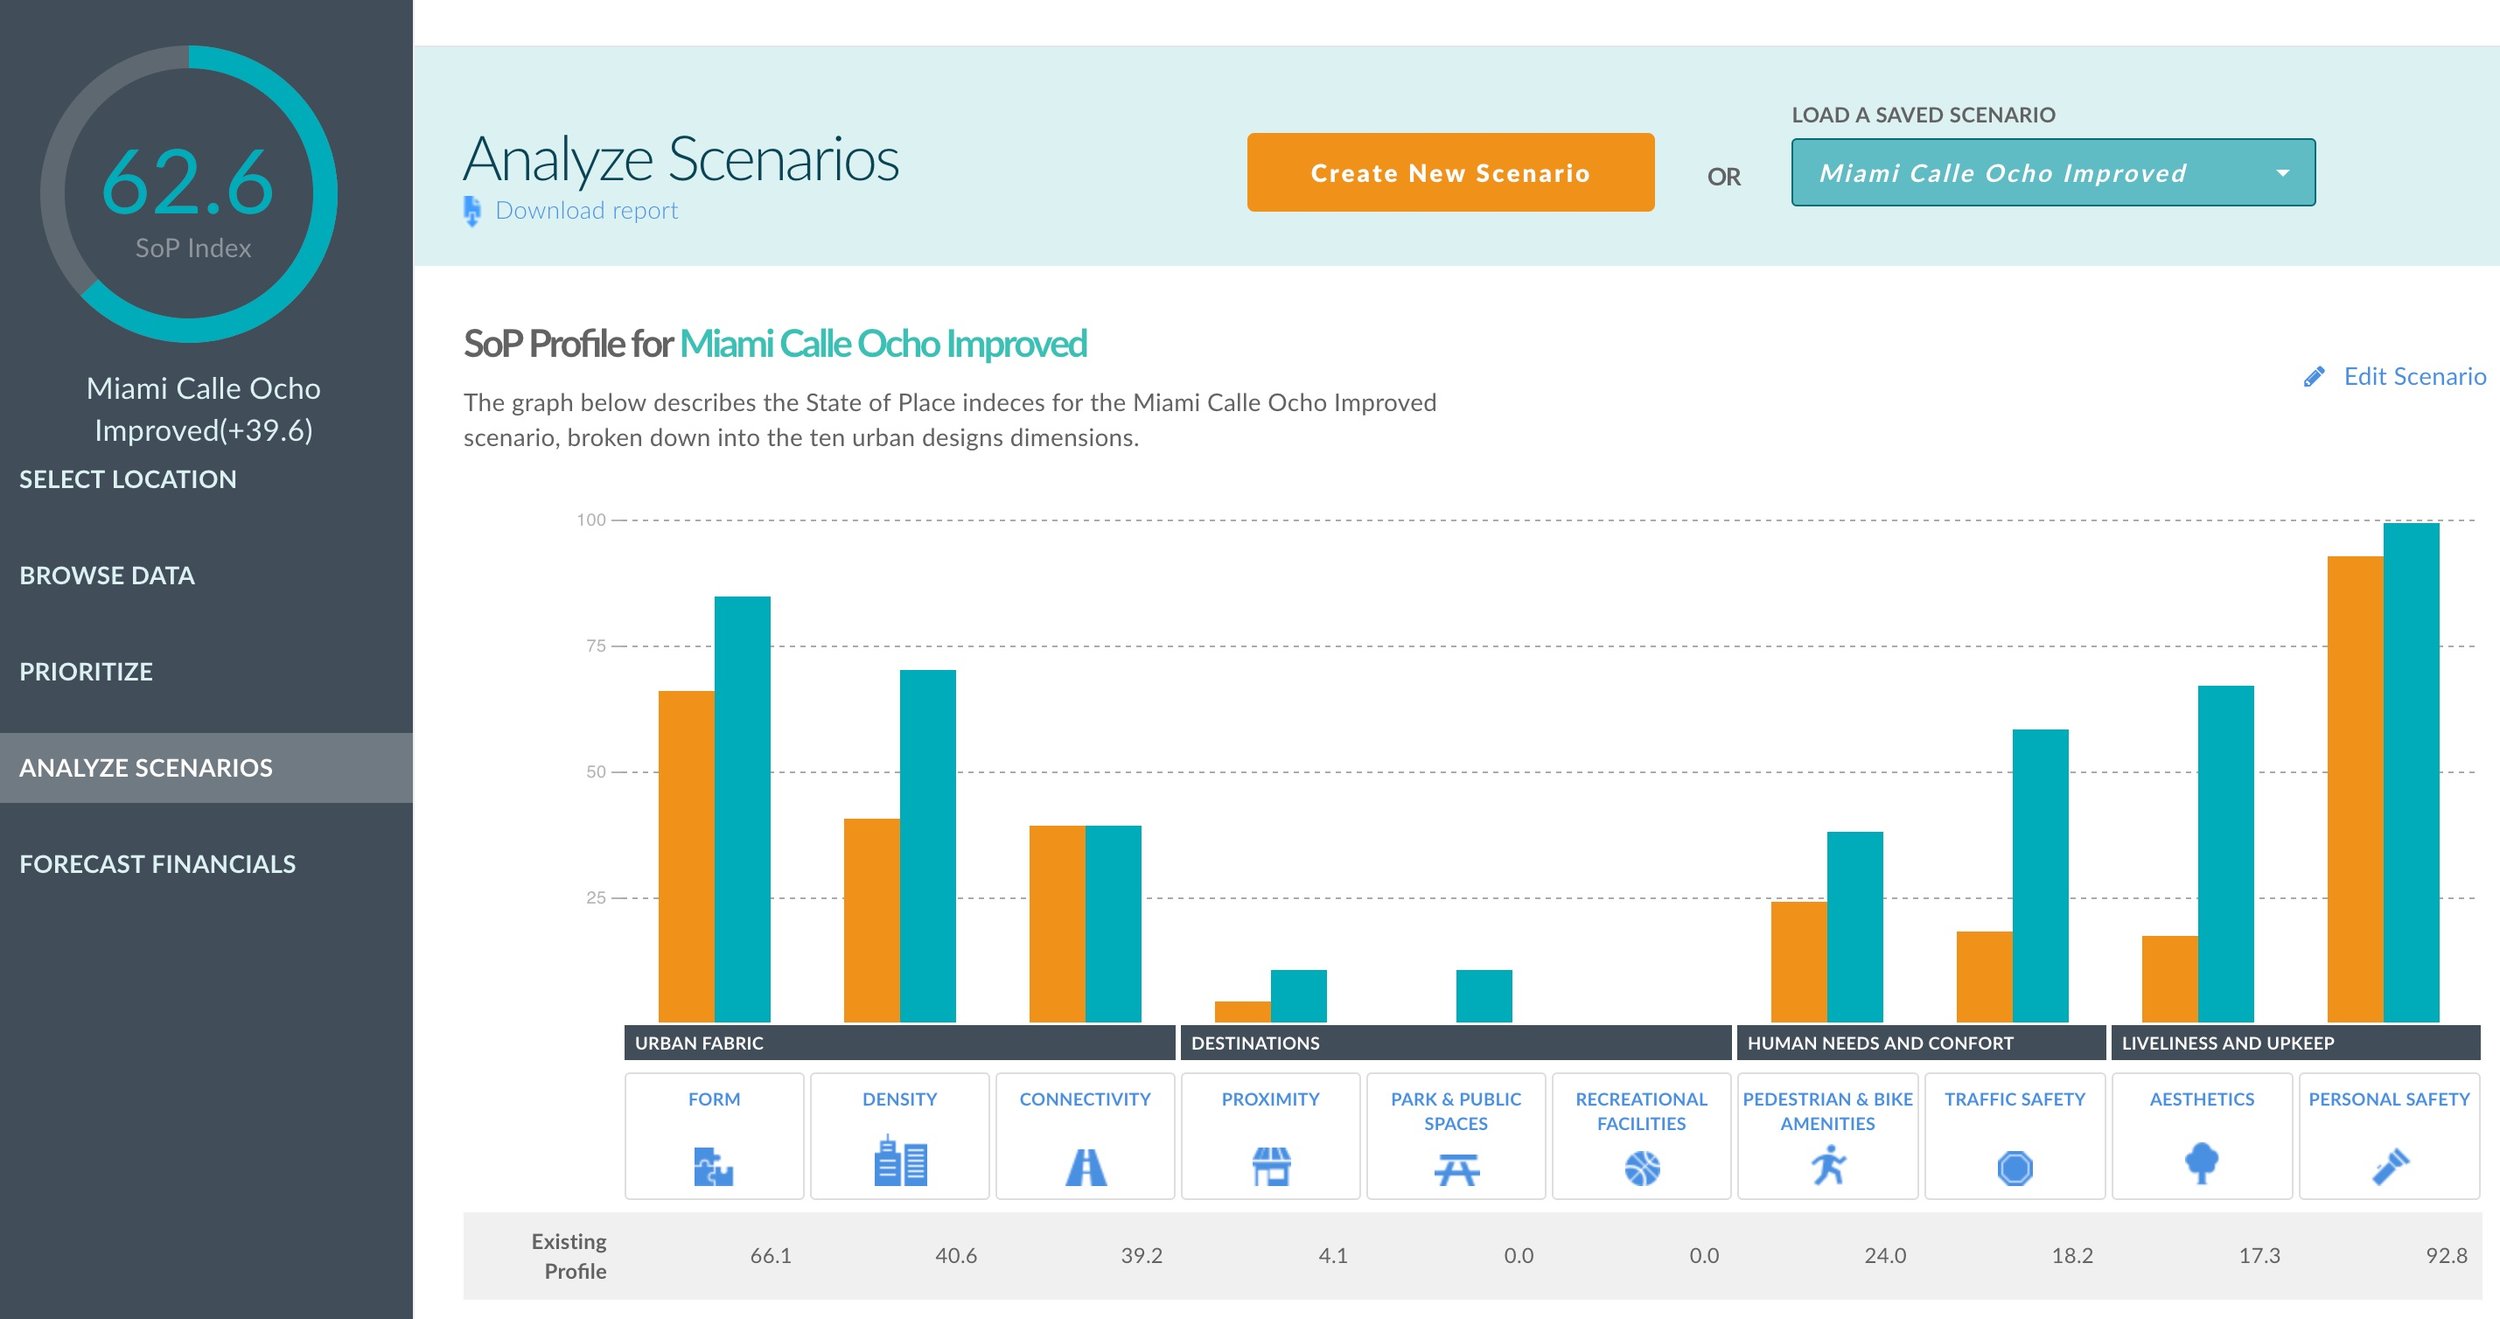2500x1319 pixels.
Task: Open the Prioritize sidebar item
Action: [x=86, y=672]
